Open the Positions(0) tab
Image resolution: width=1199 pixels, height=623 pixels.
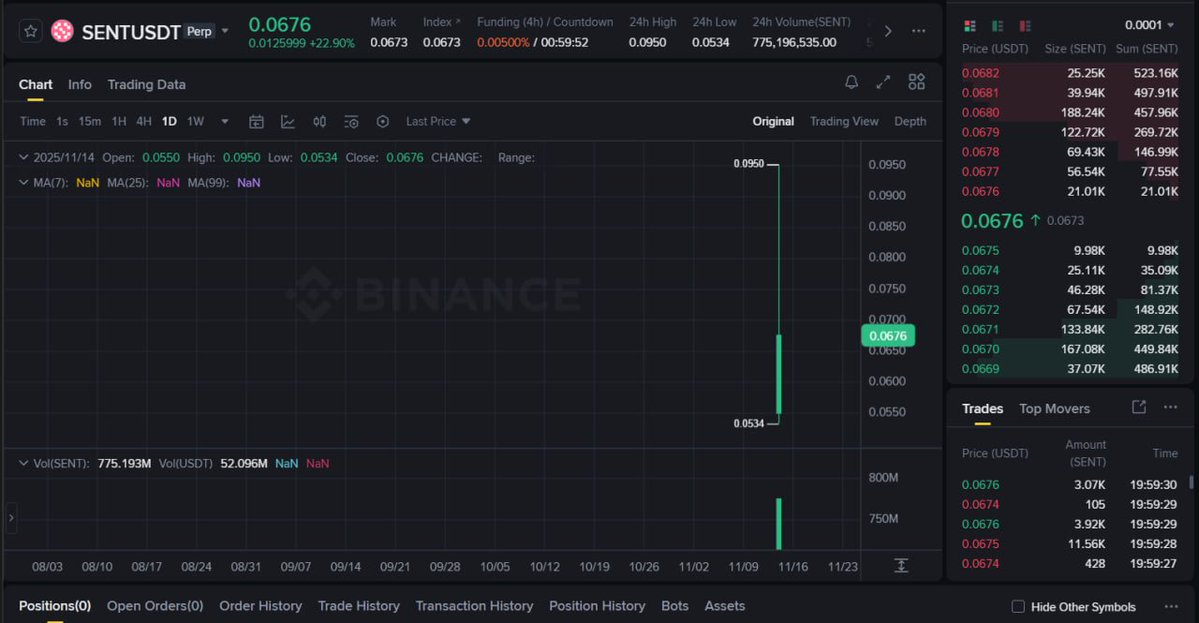click(54, 606)
